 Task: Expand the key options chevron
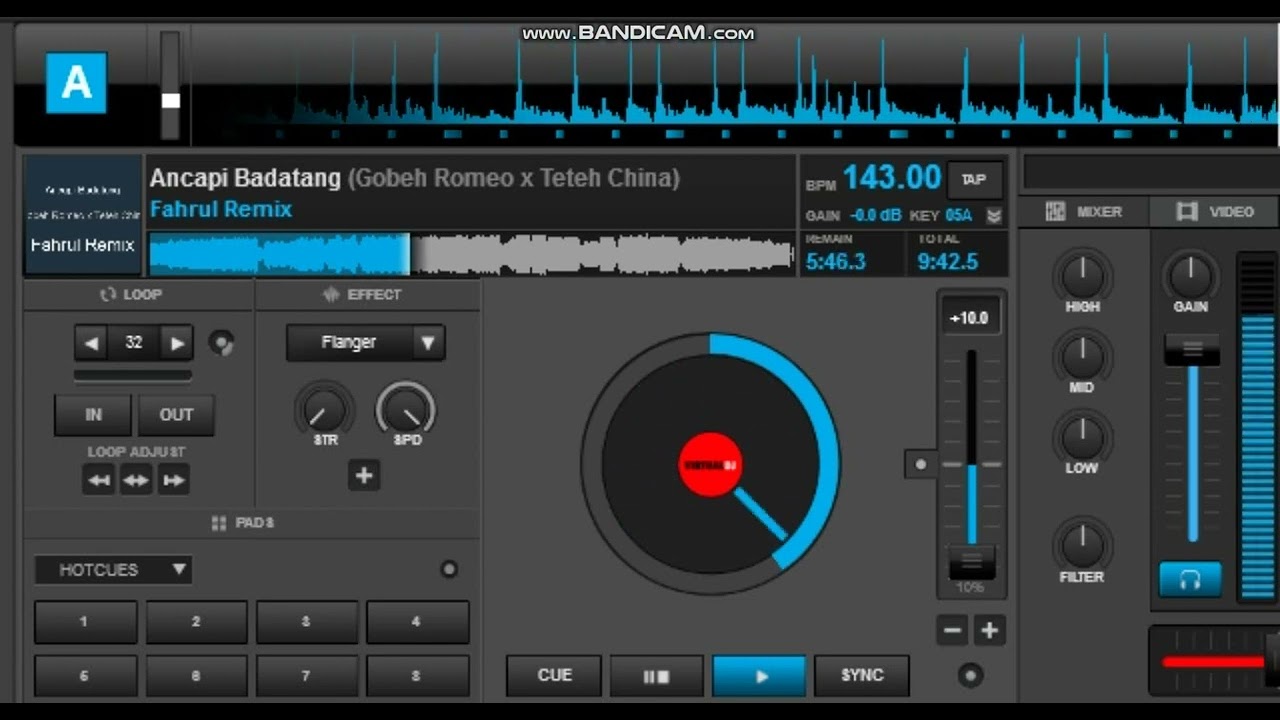pyautogui.click(x=994, y=216)
